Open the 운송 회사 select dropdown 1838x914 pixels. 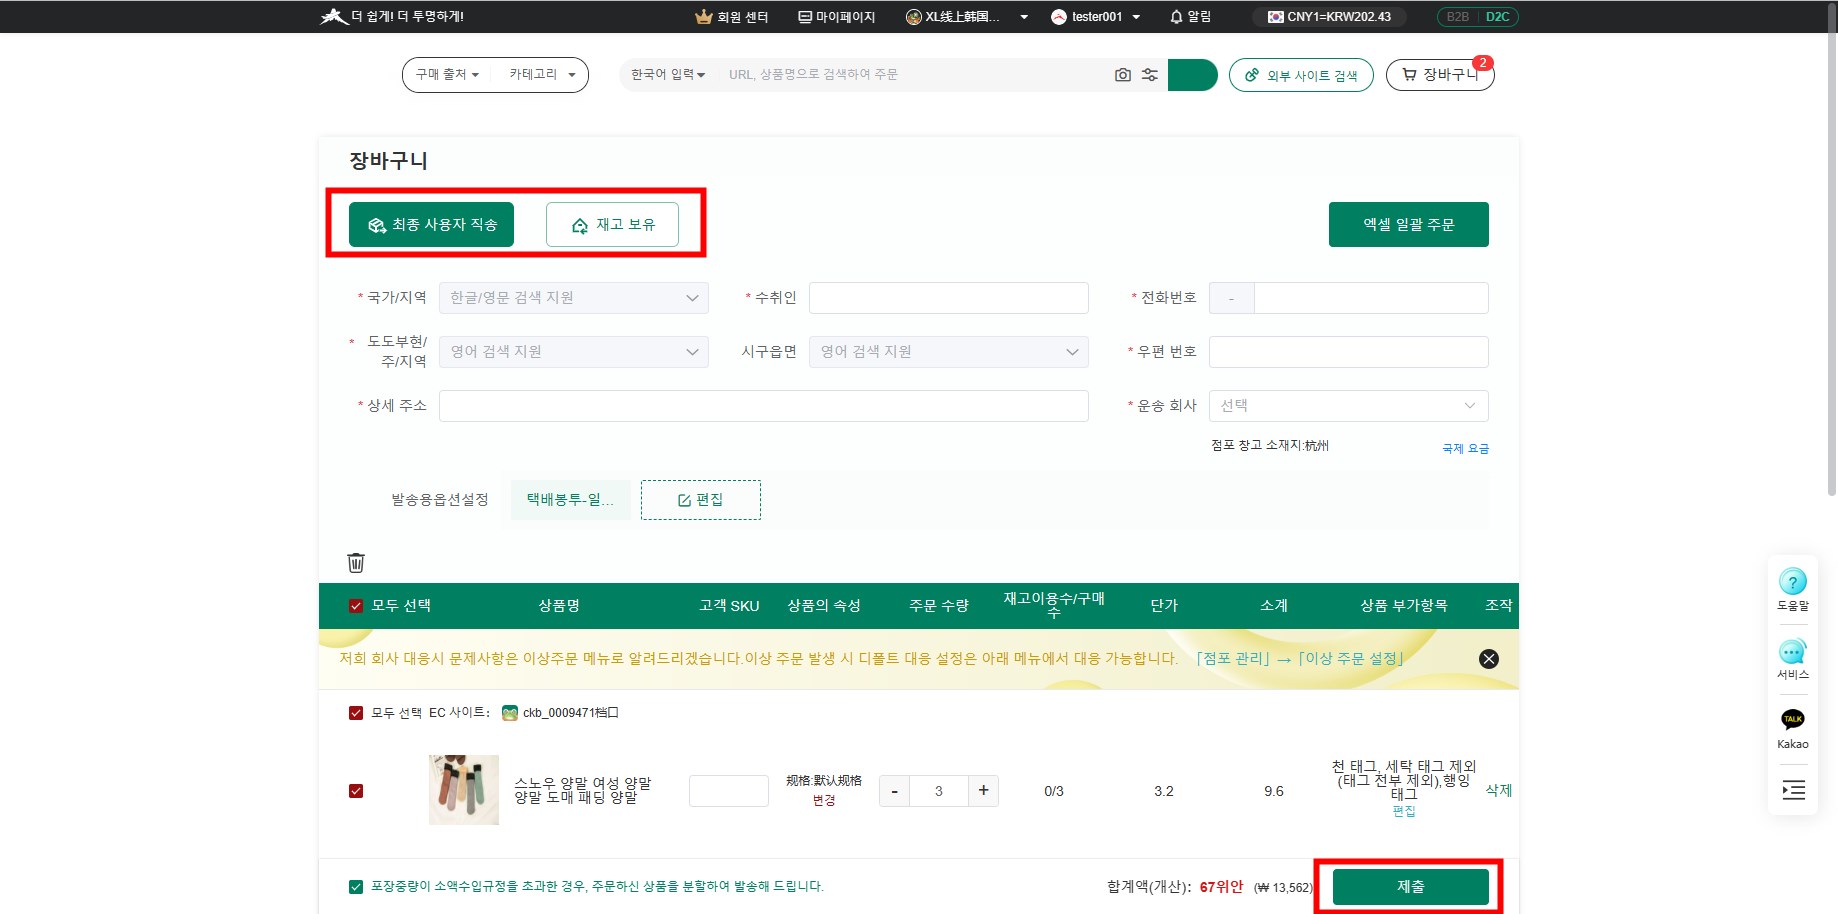coord(1348,406)
